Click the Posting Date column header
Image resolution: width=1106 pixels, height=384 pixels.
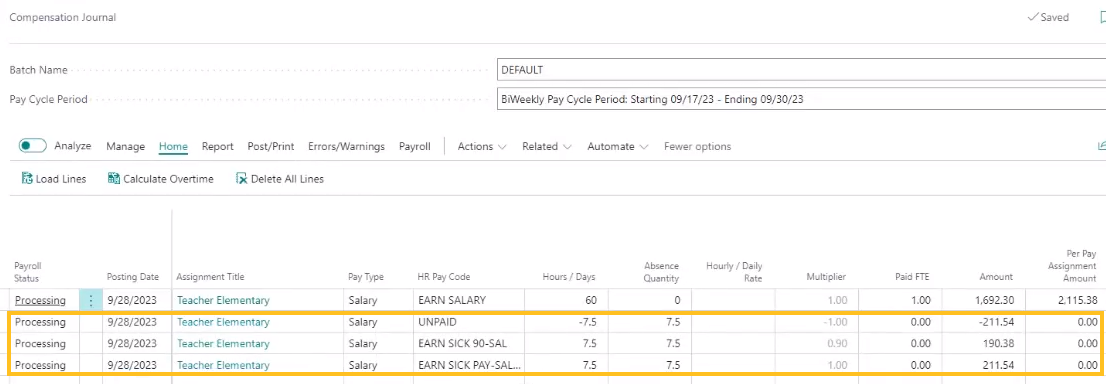click(x=133, y=277)
